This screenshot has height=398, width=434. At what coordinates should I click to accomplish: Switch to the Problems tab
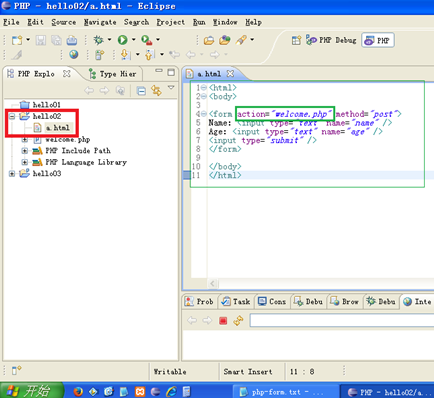[199, 302]
